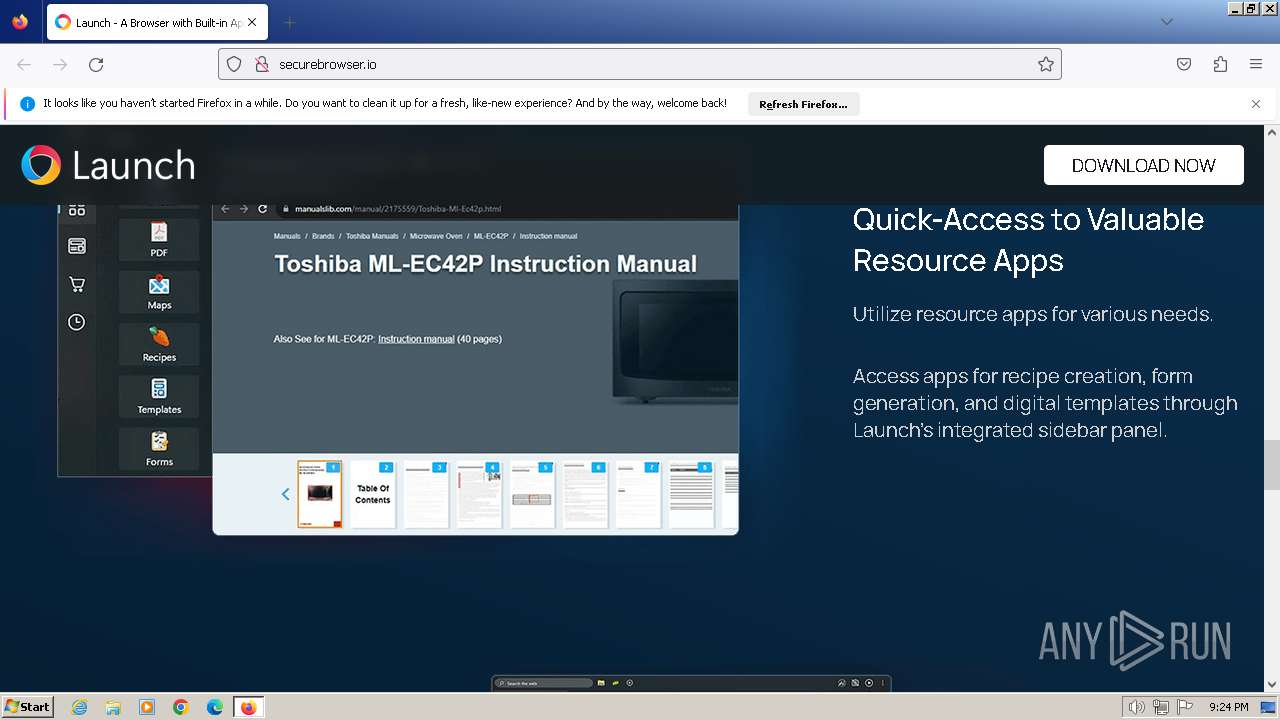Click the site security lock icon

[262, 64]
